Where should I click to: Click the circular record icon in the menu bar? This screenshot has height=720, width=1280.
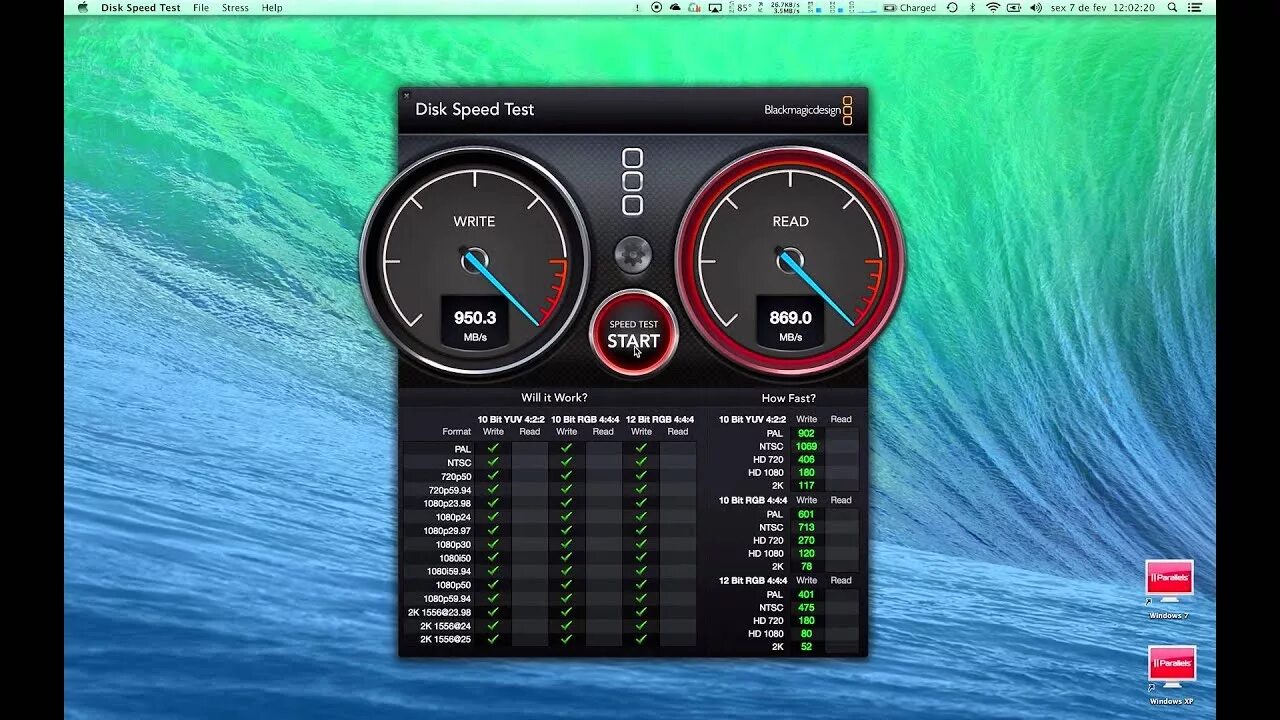click(x=657, y=7)
